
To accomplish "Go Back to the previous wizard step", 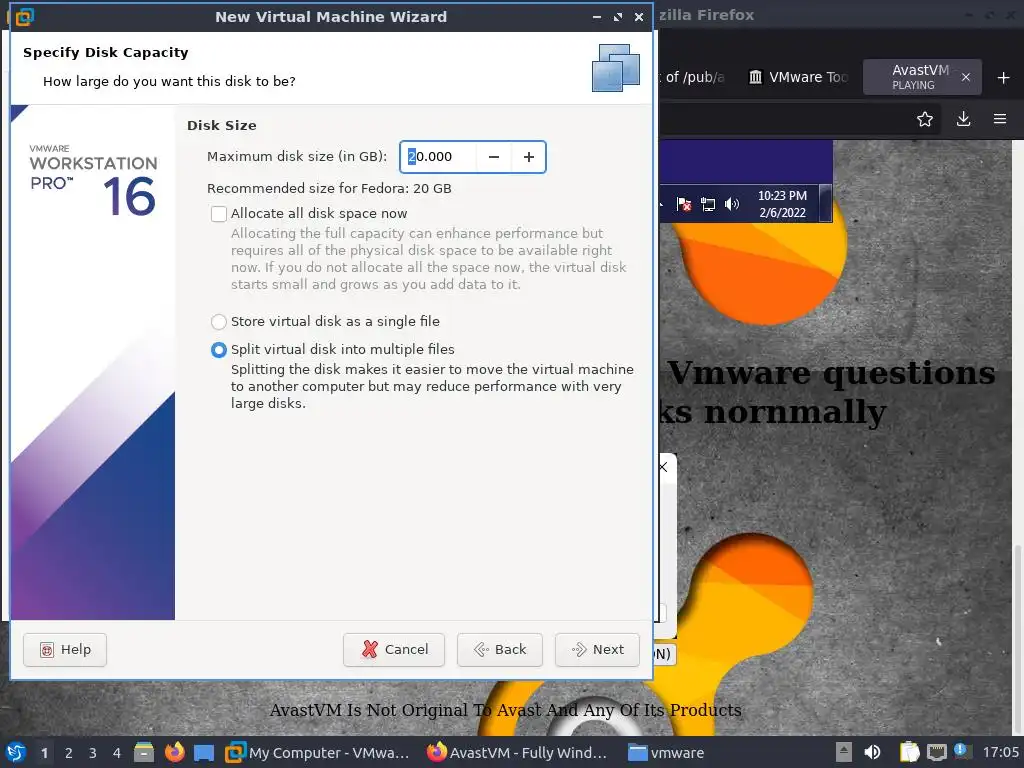I will pos(500,650).
